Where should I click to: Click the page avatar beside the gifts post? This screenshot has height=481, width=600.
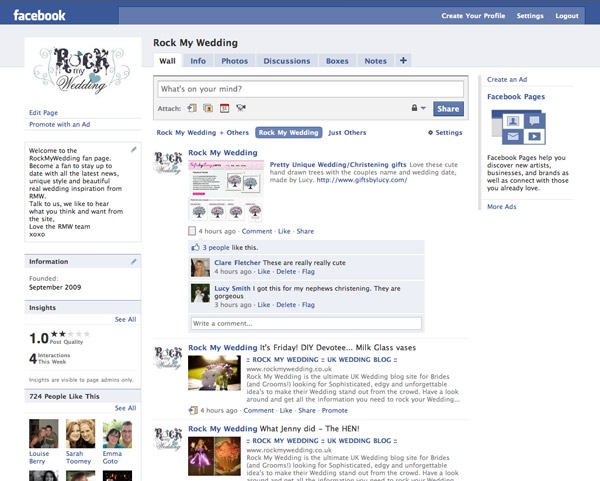(x=168, y=163)
